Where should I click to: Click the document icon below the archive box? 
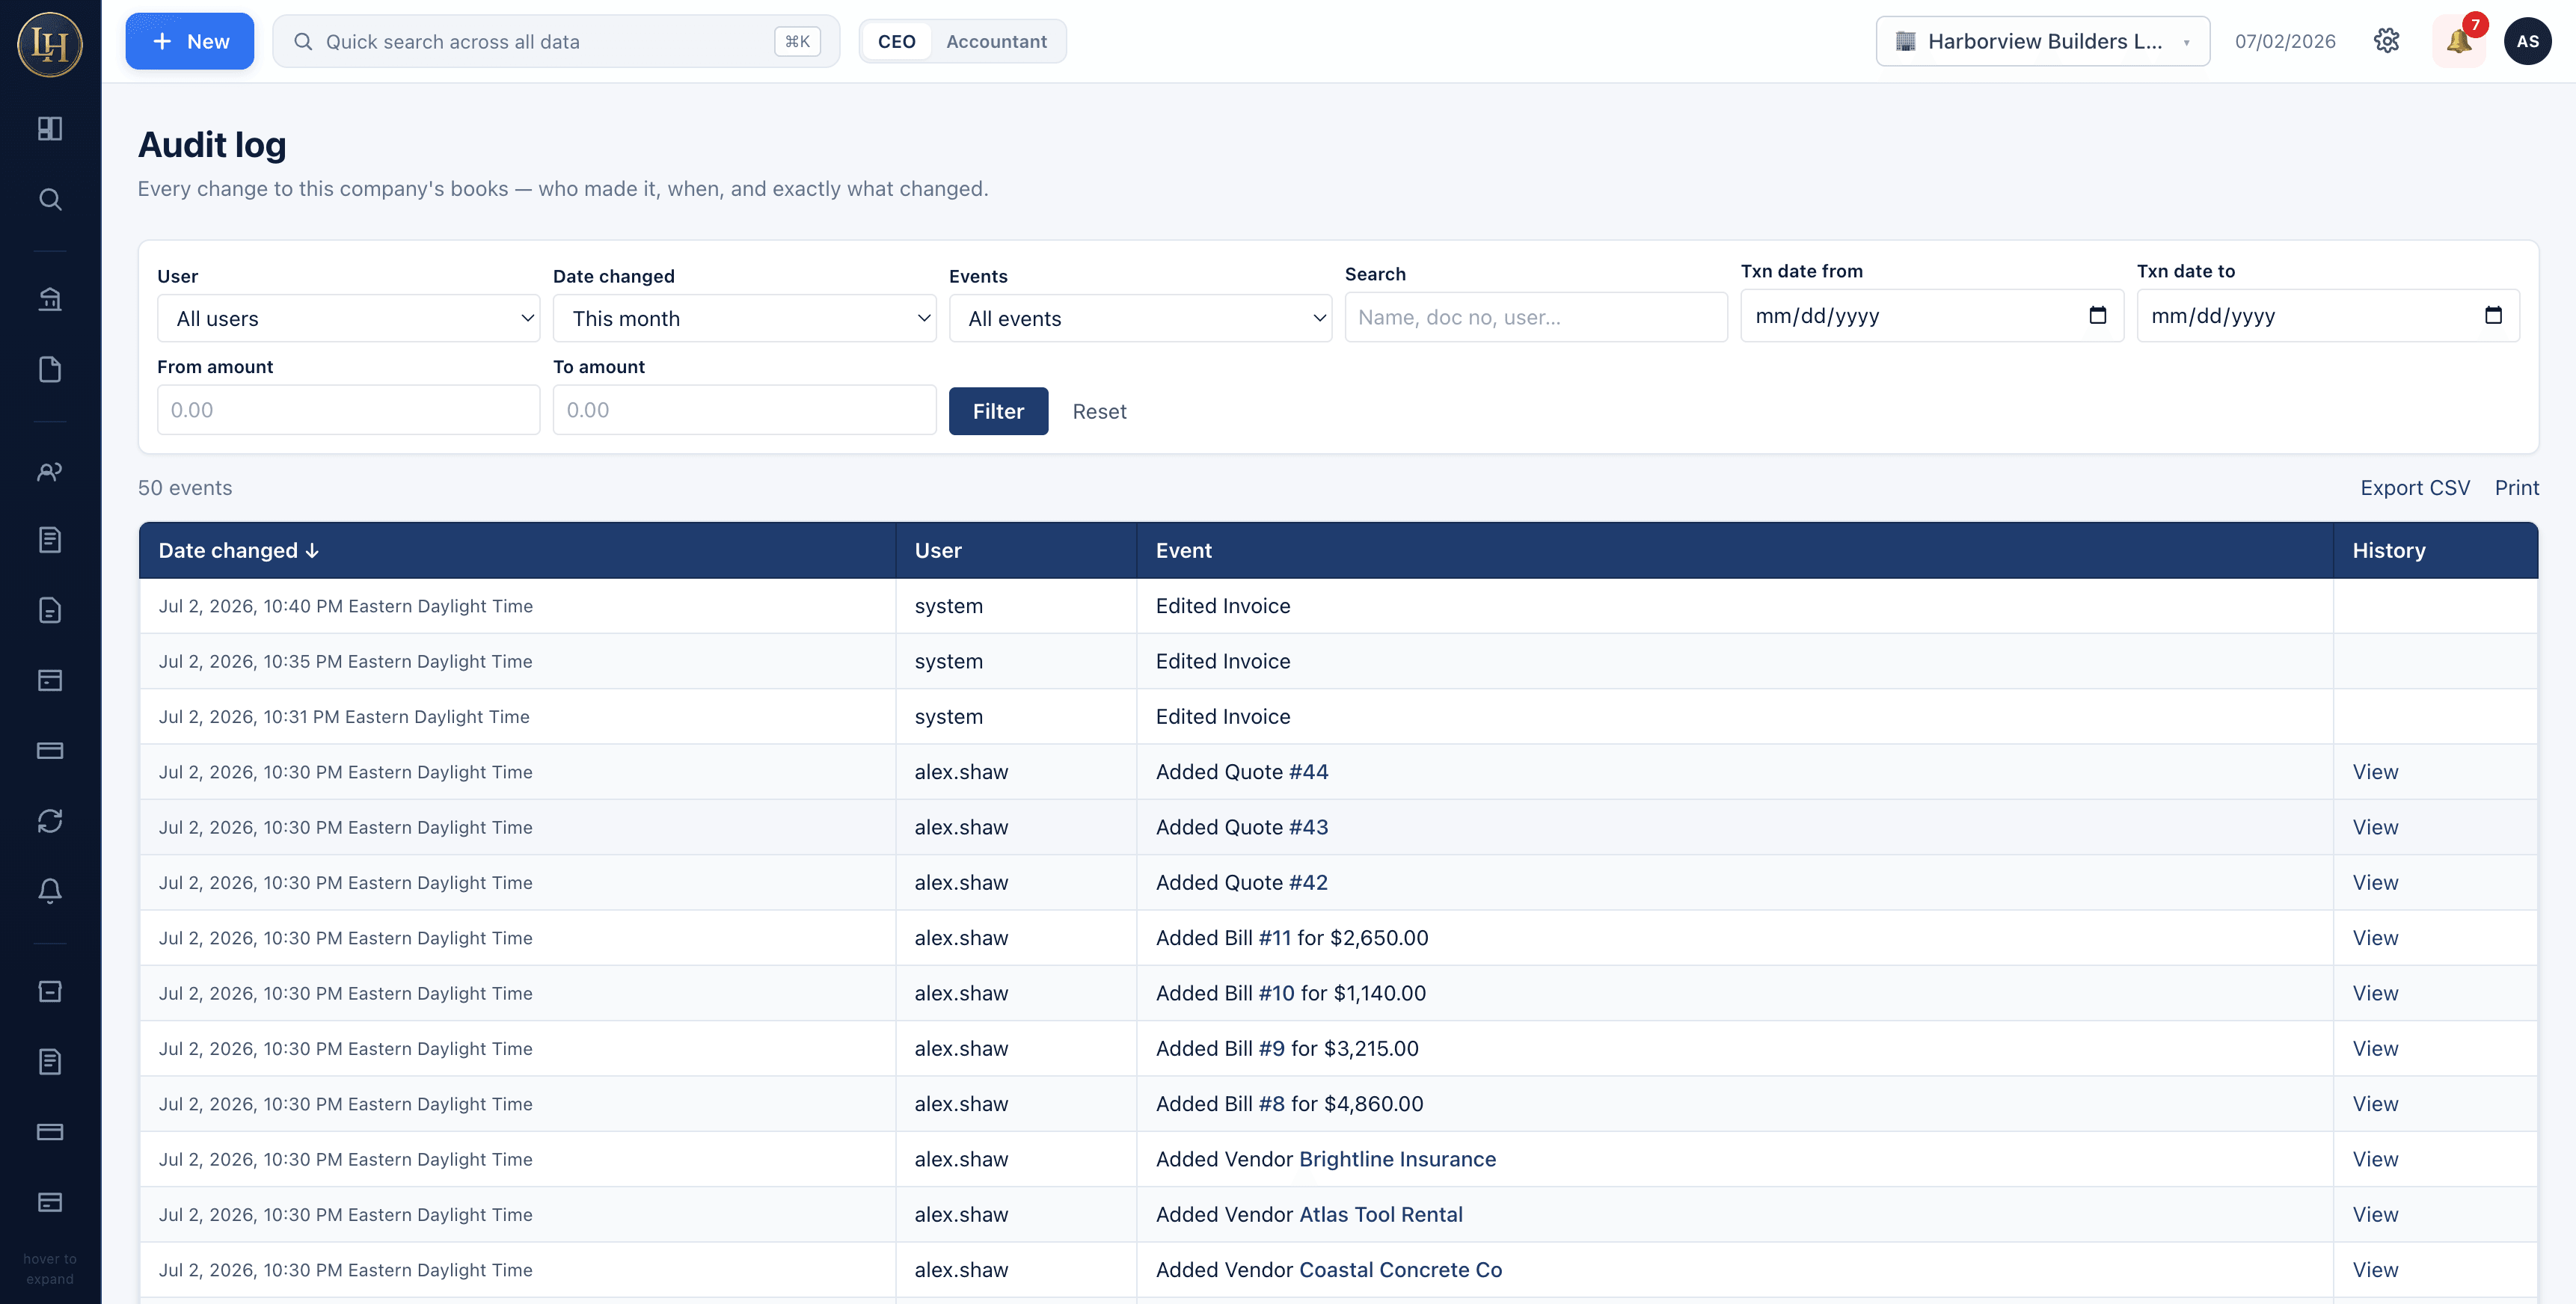point(50,1062)
